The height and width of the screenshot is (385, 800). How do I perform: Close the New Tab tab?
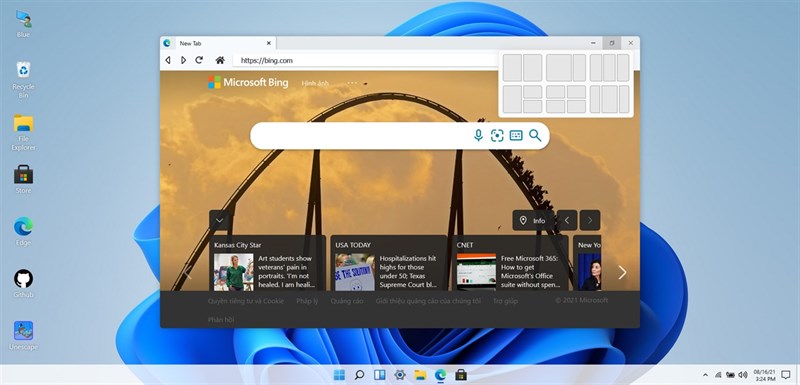point(269,43)
